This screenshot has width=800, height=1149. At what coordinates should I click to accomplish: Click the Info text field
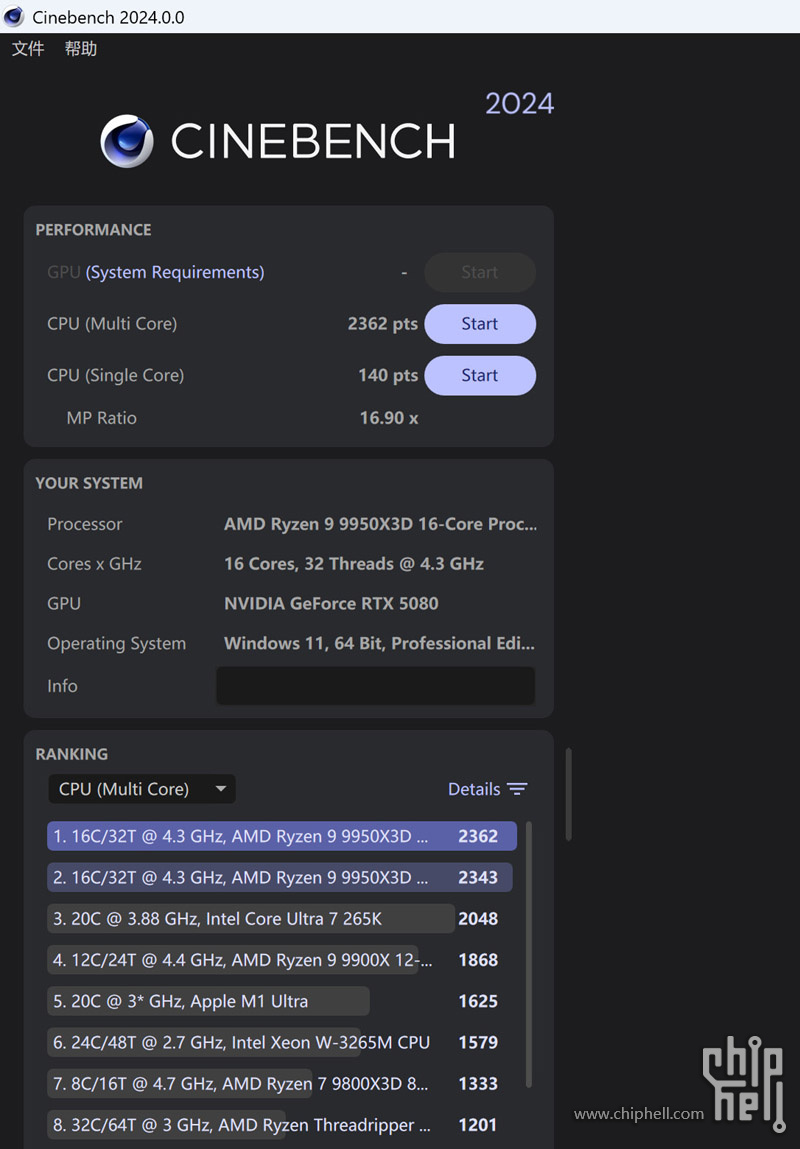pyautogui.click(x=375, y=686)
